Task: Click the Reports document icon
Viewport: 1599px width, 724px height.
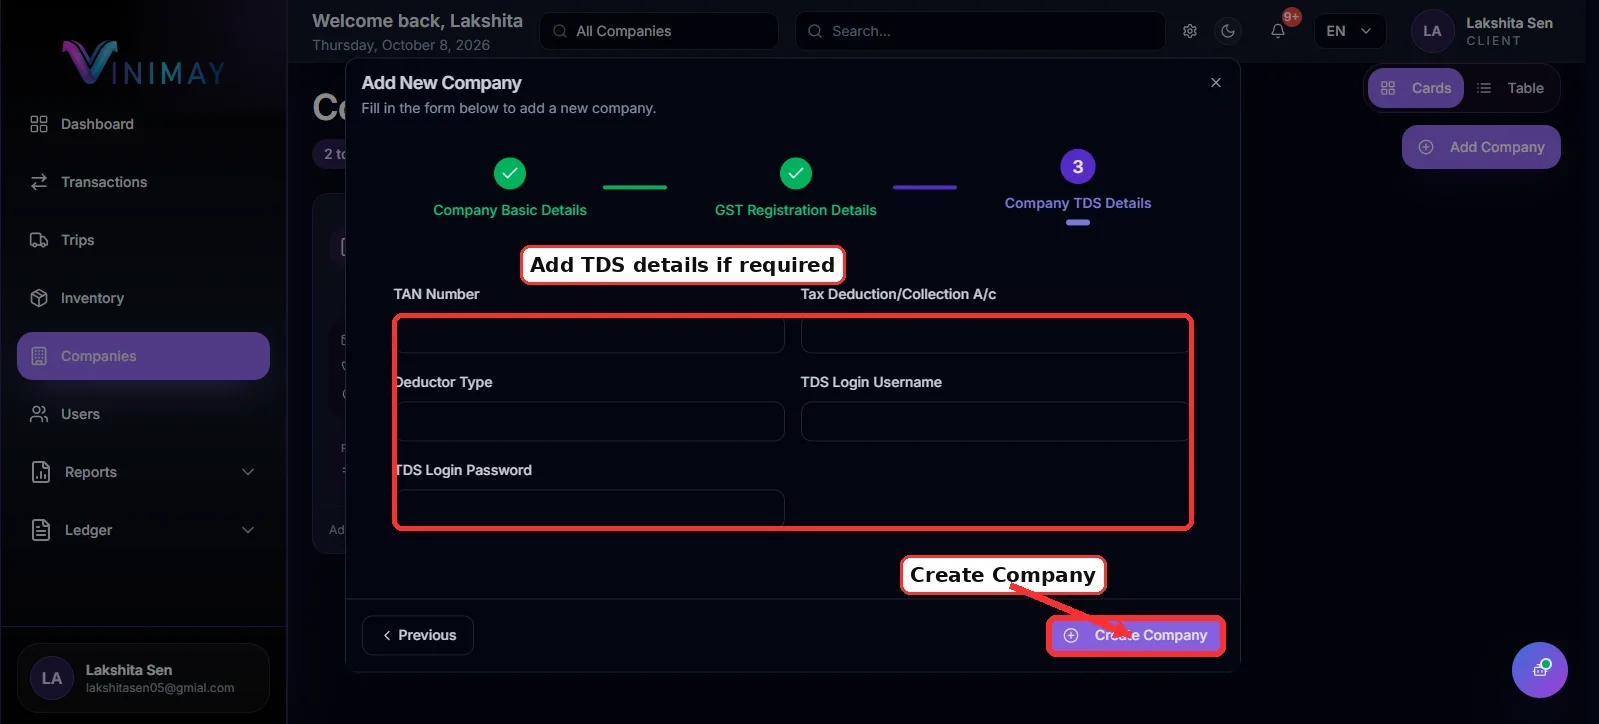Action: pyautogui.click(x=41, y=472)
